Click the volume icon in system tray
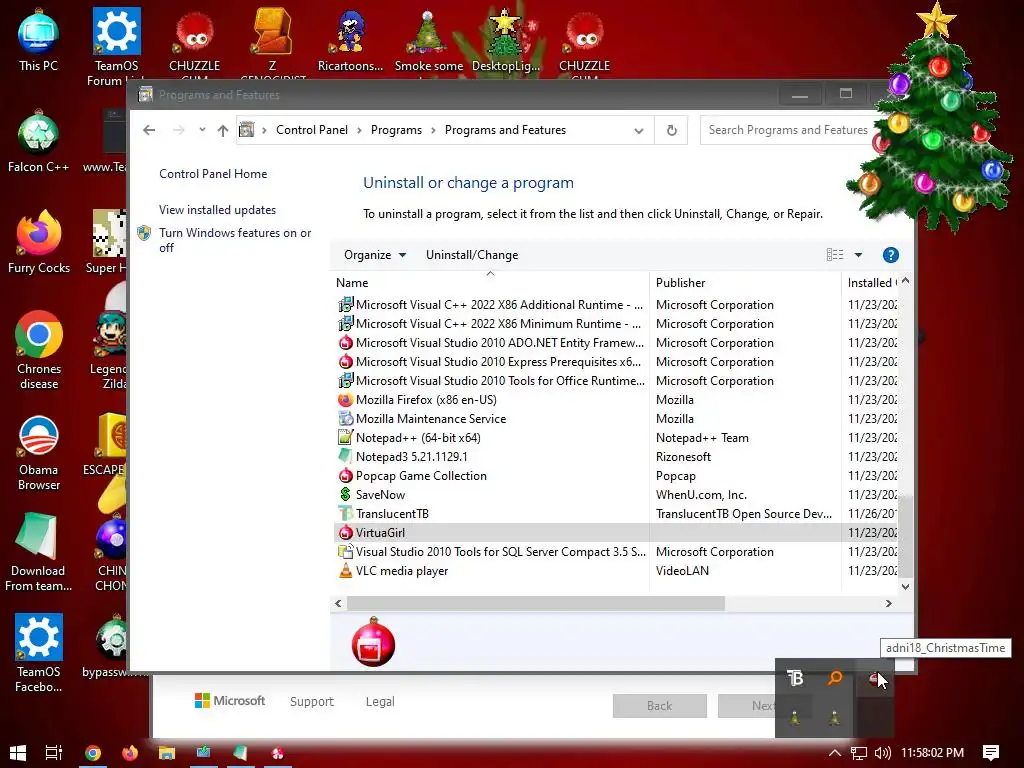The width and height of the screenshot is (1024, 768). (x=882, y=753)
